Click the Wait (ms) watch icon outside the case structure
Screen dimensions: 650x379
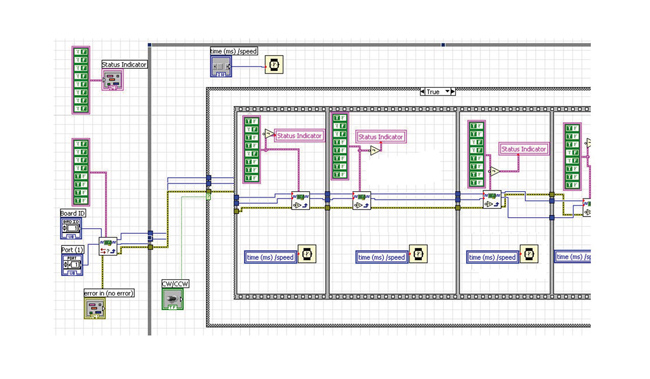point(274,65)
